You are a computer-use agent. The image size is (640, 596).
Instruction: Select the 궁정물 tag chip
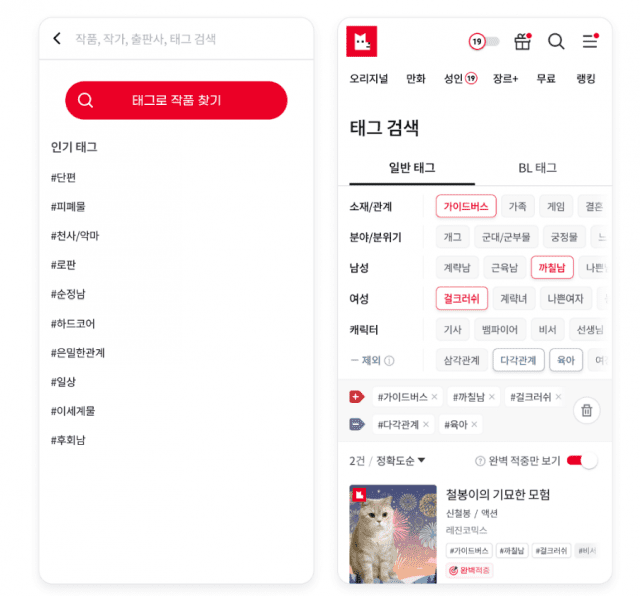[x=564, y=237]
